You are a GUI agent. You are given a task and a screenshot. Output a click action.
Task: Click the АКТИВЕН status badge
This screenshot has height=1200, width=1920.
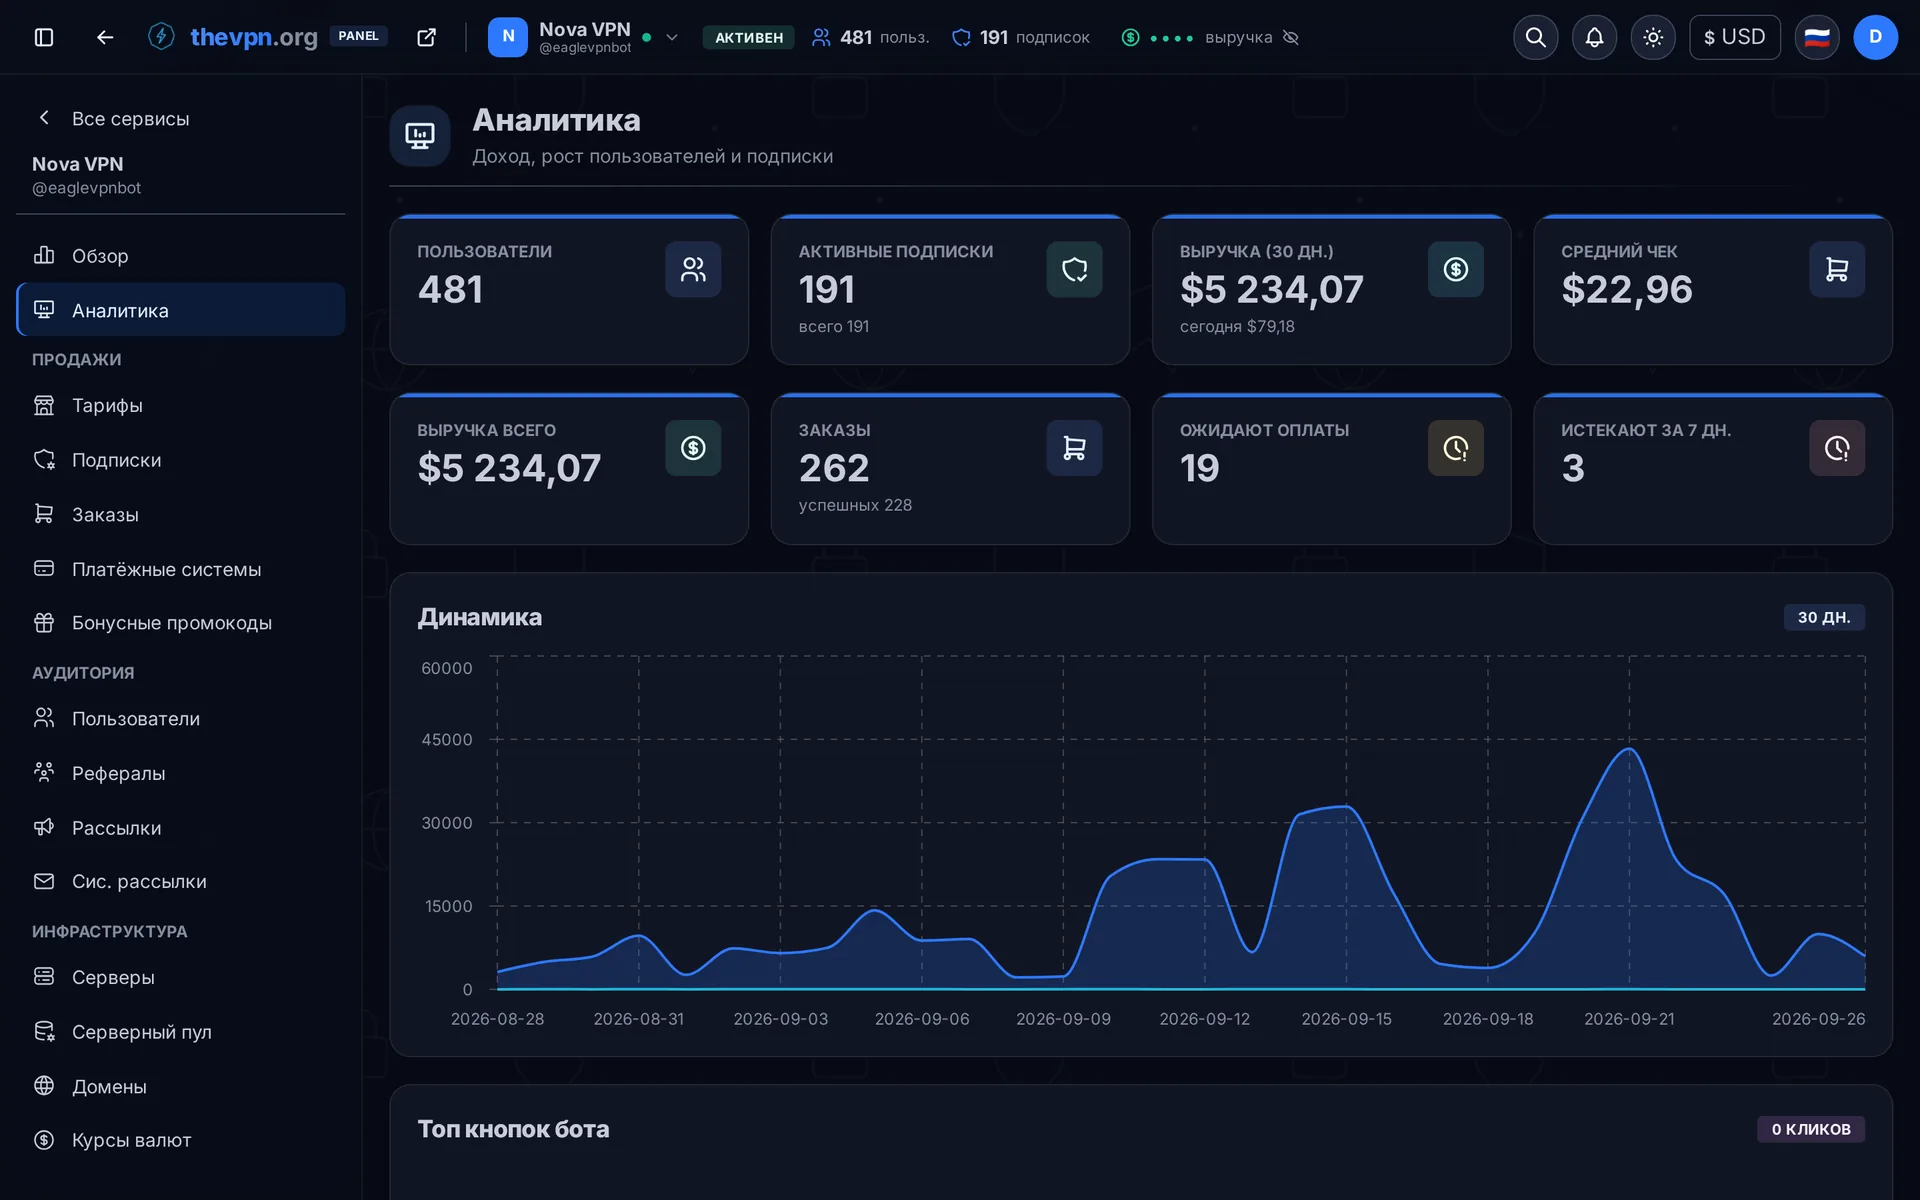click(748, 37)
